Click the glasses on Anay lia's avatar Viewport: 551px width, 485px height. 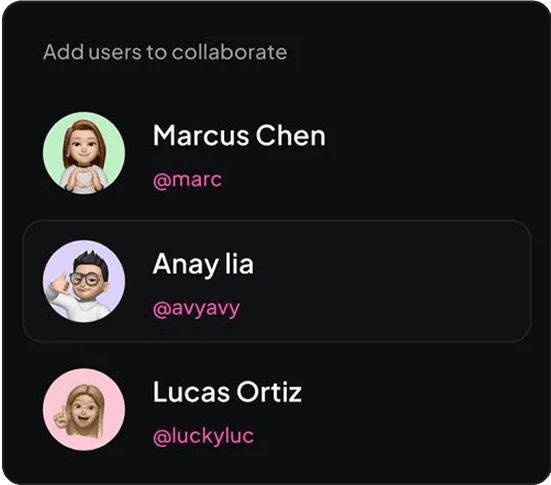pos(85,279)
